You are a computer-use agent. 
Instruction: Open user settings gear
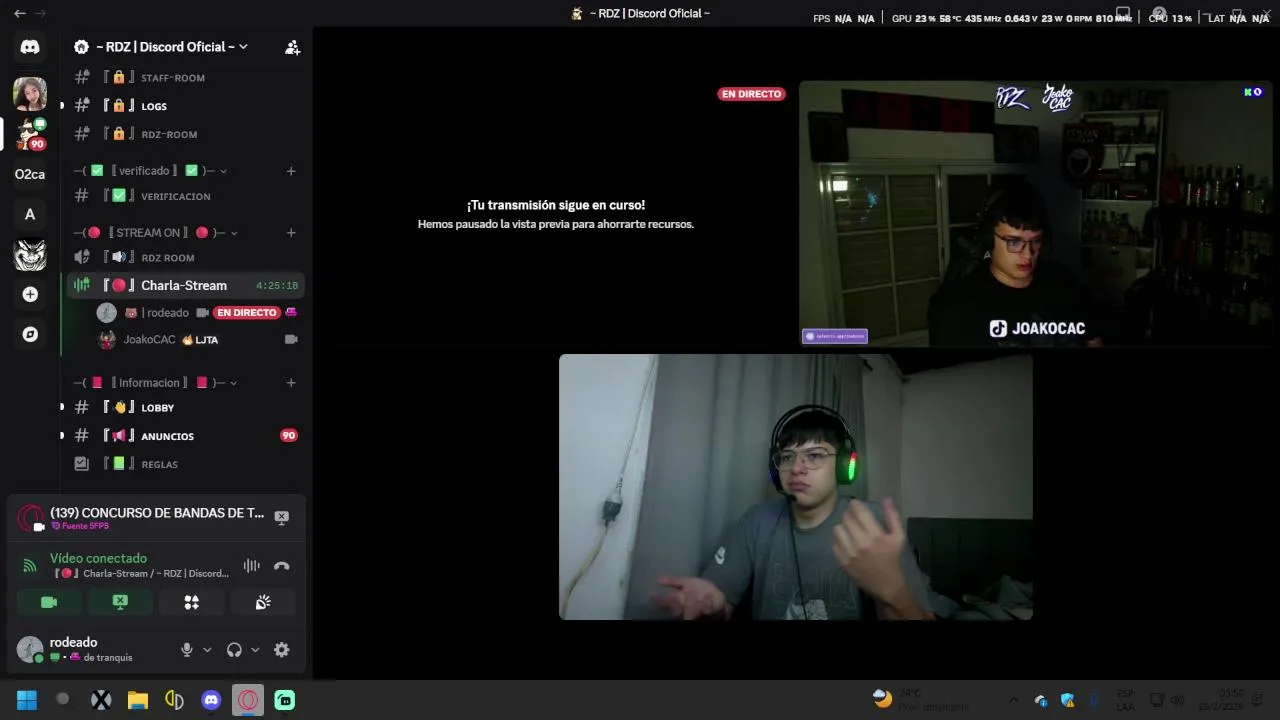(x=282, y=650)
